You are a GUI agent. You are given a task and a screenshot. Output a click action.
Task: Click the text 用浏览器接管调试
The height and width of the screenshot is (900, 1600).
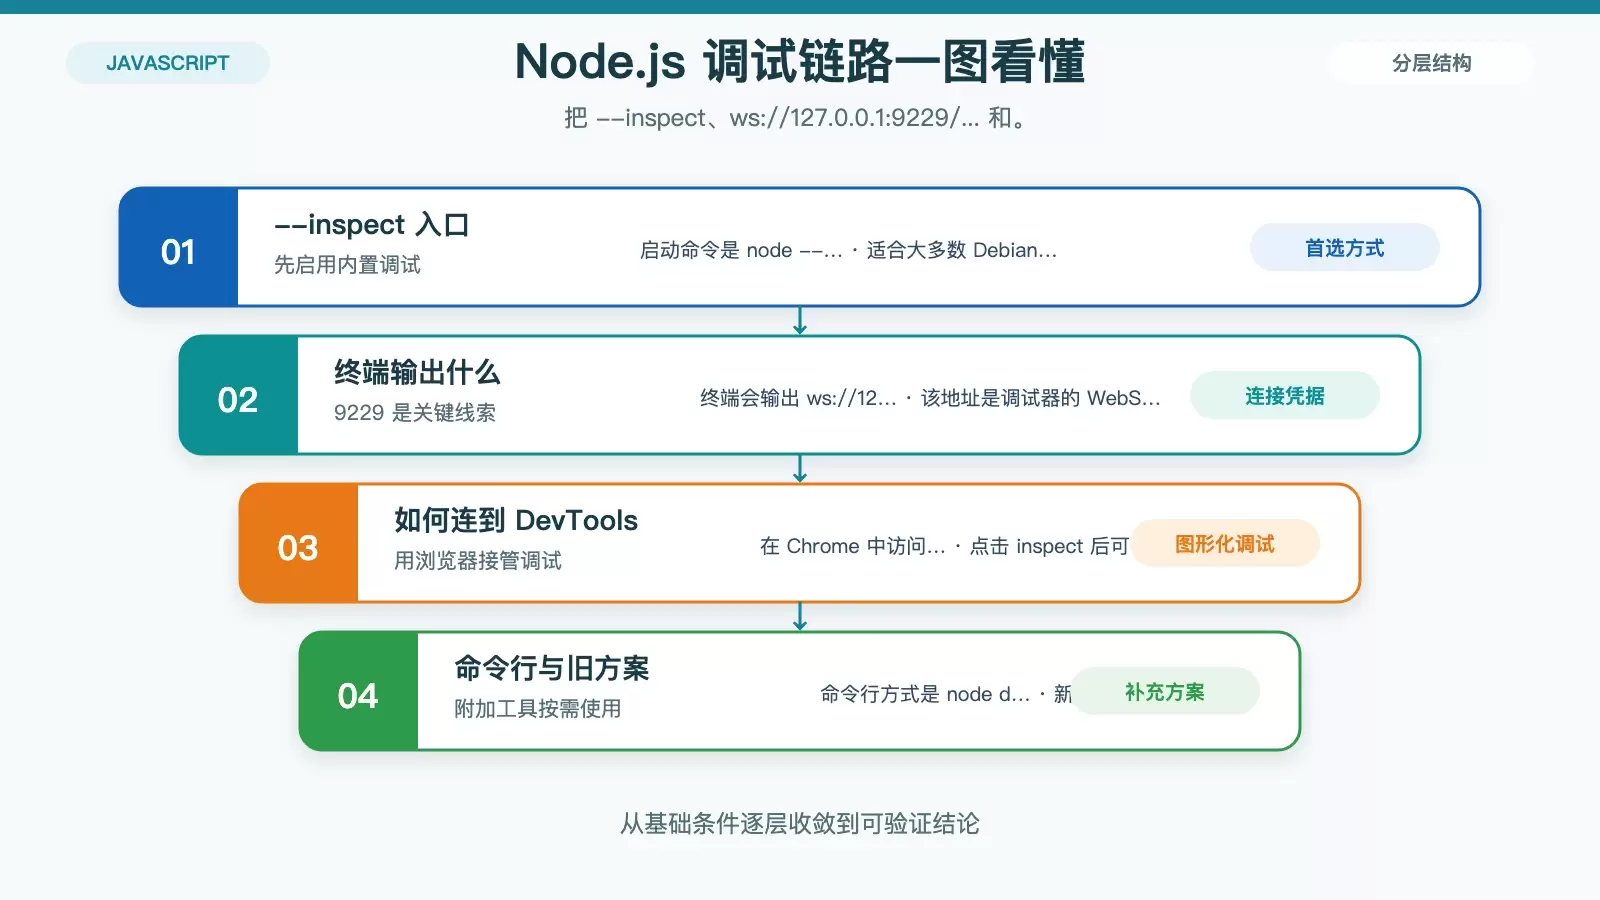[478, 561]
